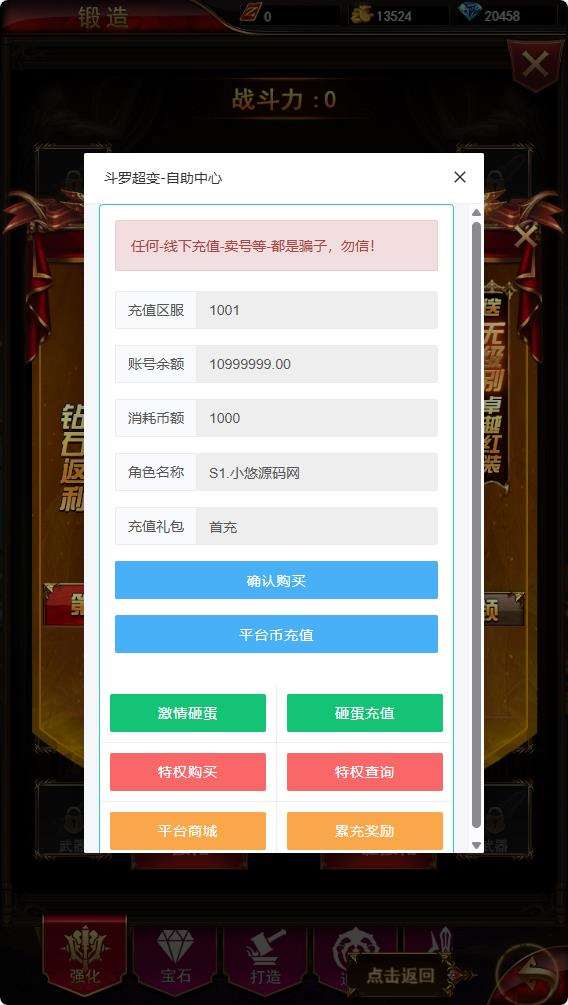Click the red ticket currency icon
The height and width of the screenshot is (1005, 568).
point(249,13)
